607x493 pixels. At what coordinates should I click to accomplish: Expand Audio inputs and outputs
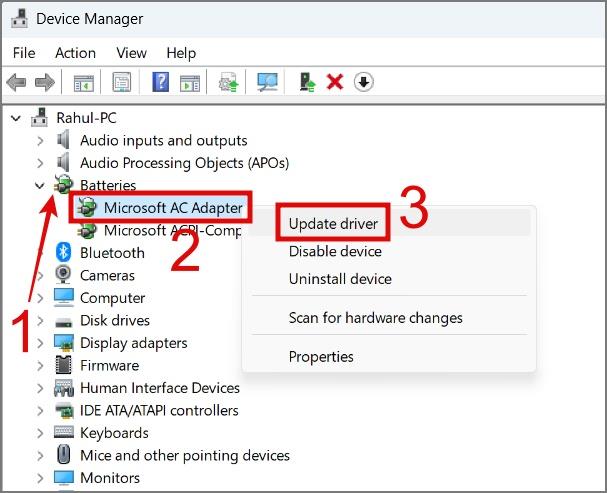point(40,140)
